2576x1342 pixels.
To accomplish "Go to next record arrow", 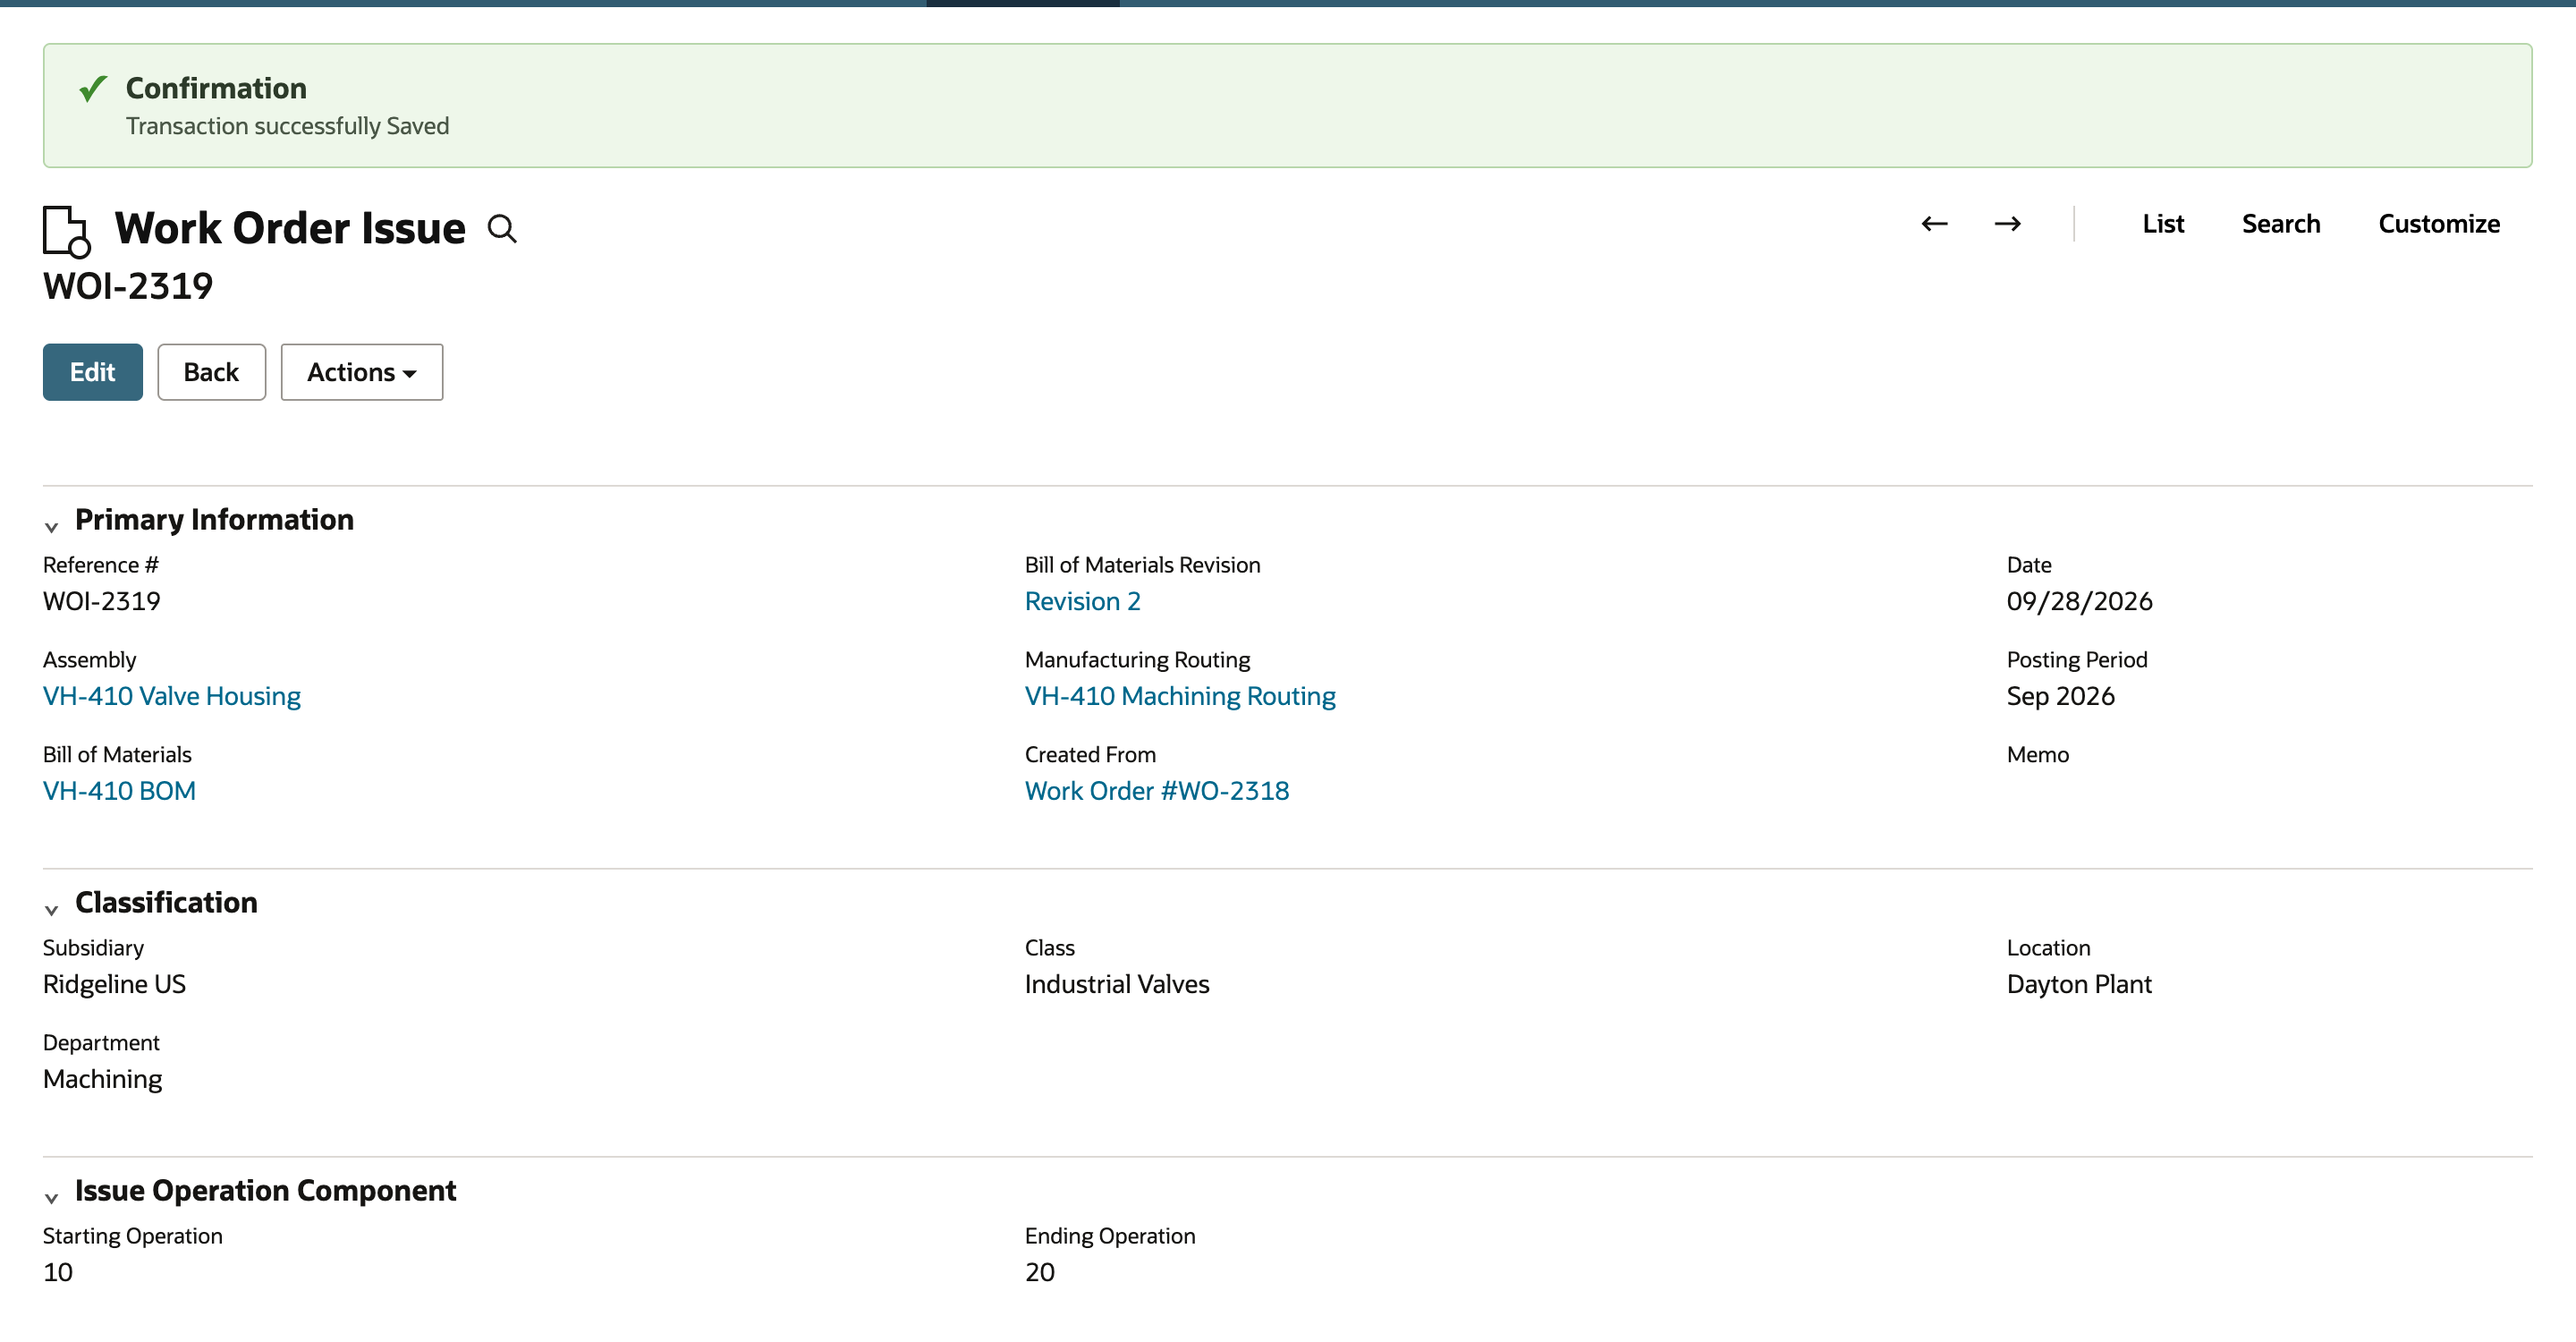I will click(x=2007, y=224).
